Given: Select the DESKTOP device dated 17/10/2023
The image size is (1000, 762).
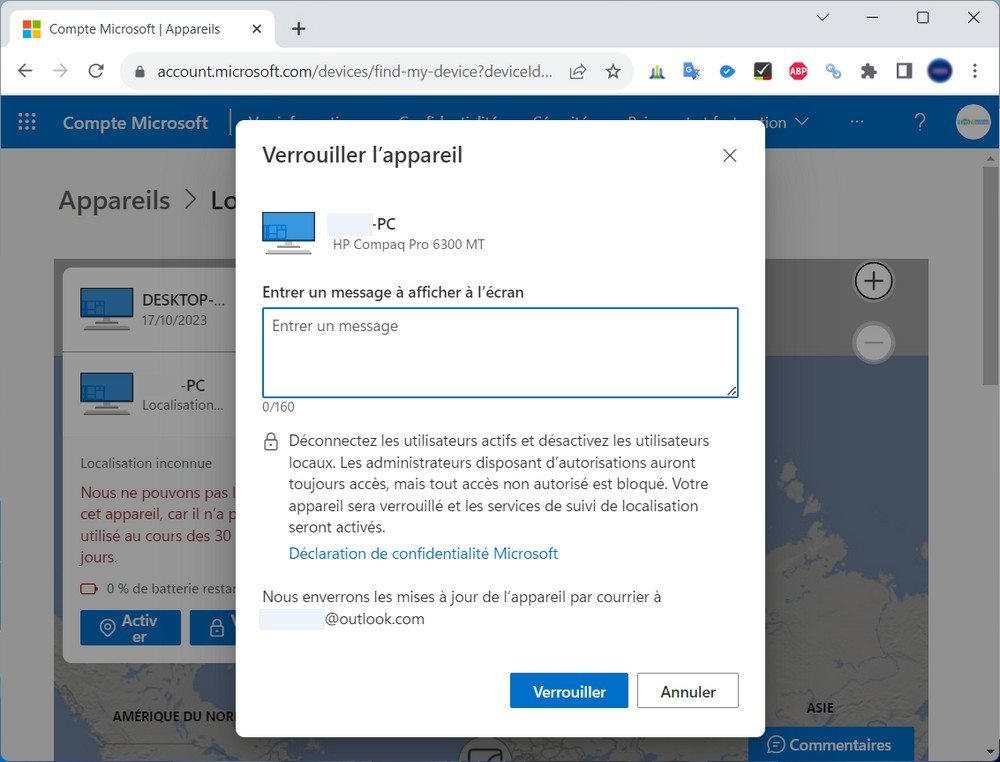Looking at the screenshot, I should tap(150, 309).
